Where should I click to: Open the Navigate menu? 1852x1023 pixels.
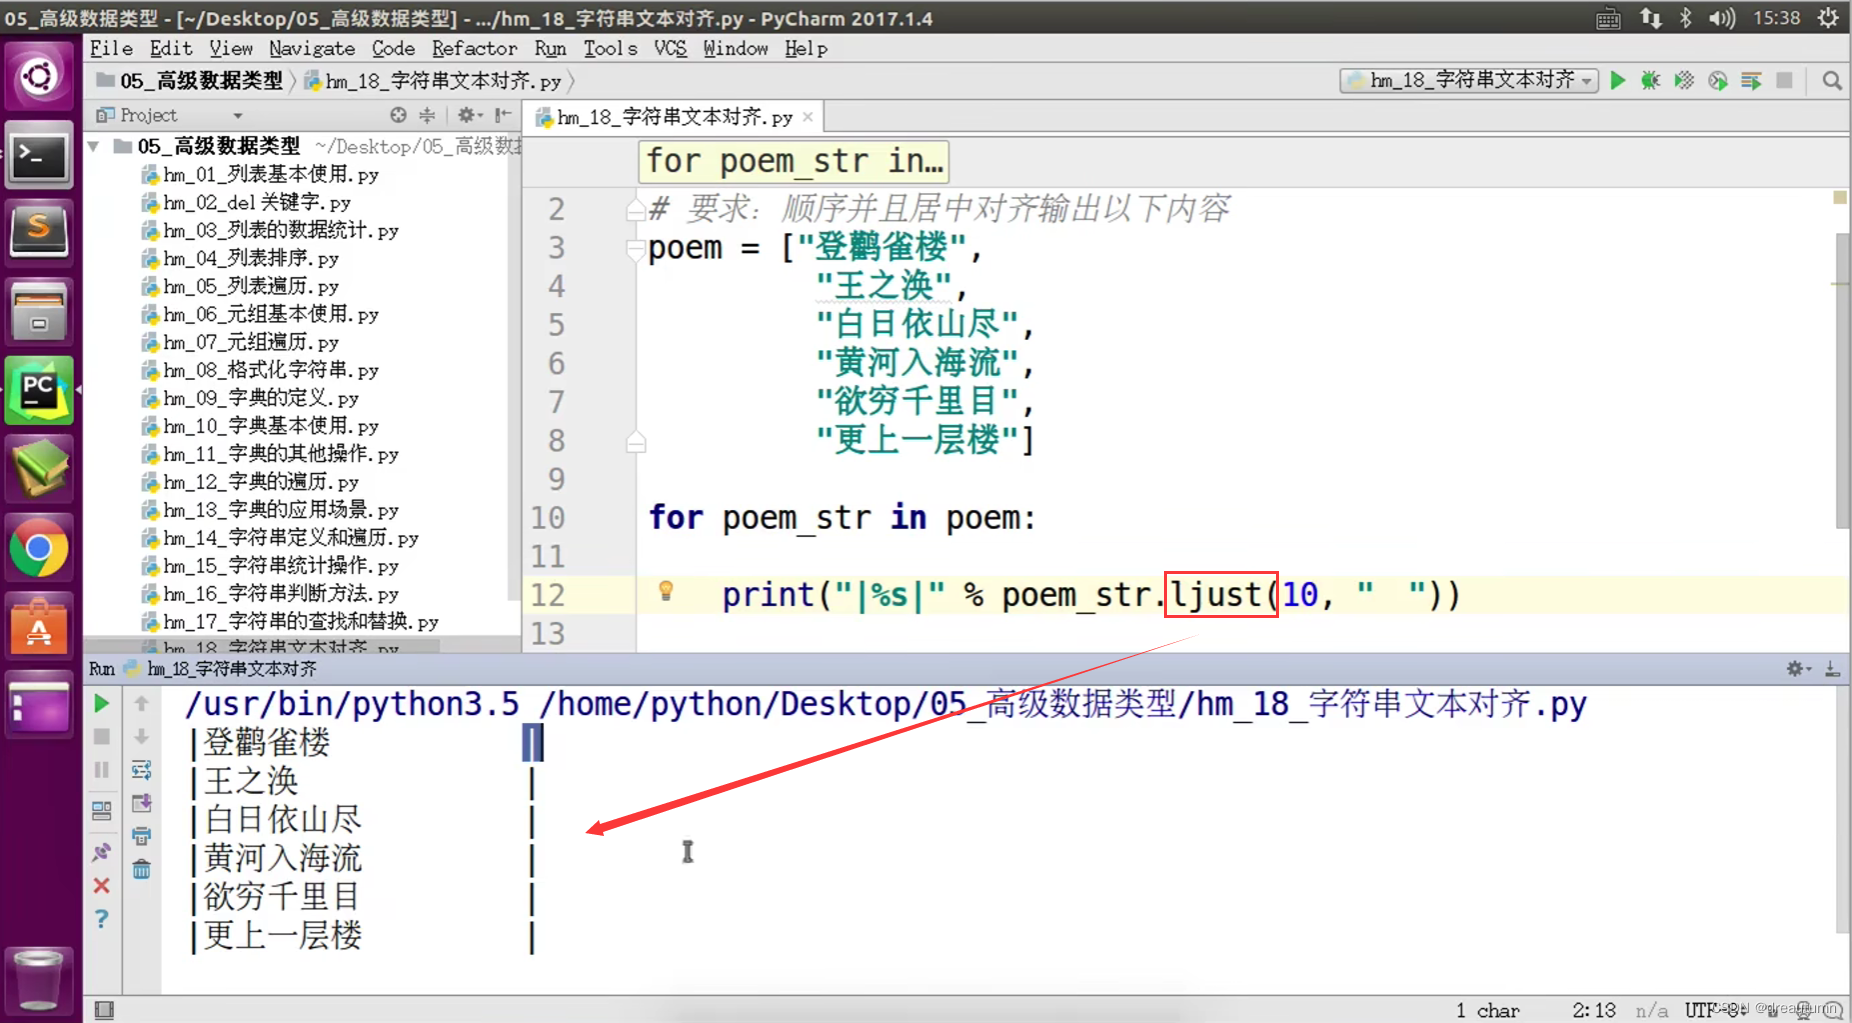tap(312, 48)
